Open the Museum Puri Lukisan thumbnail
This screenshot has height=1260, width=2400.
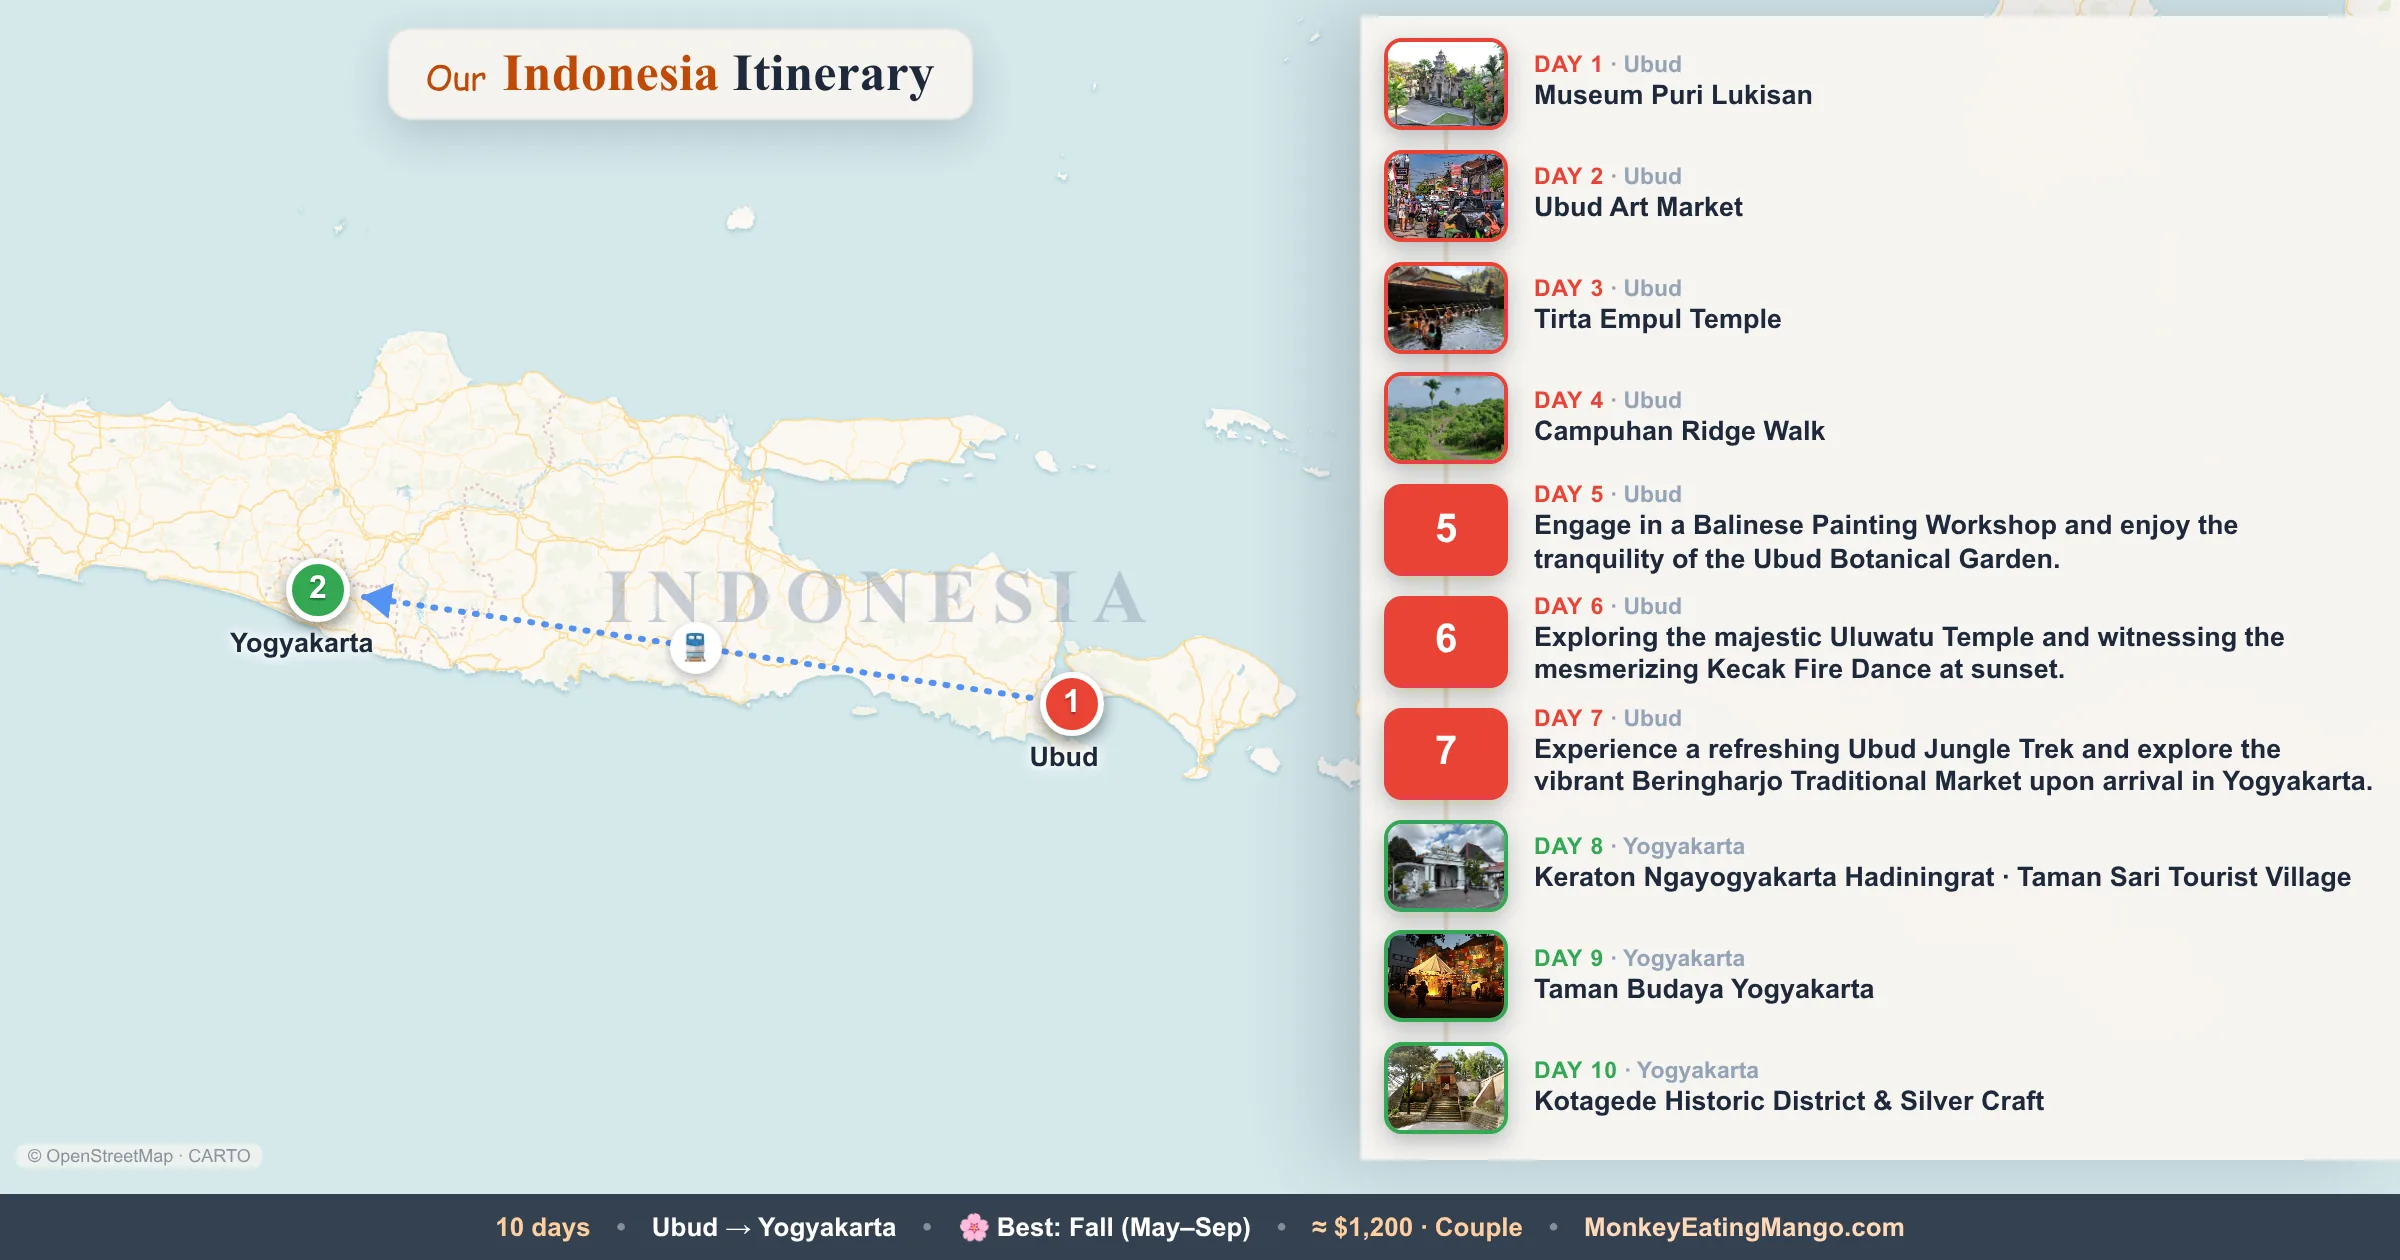(x=1445, y=84)
